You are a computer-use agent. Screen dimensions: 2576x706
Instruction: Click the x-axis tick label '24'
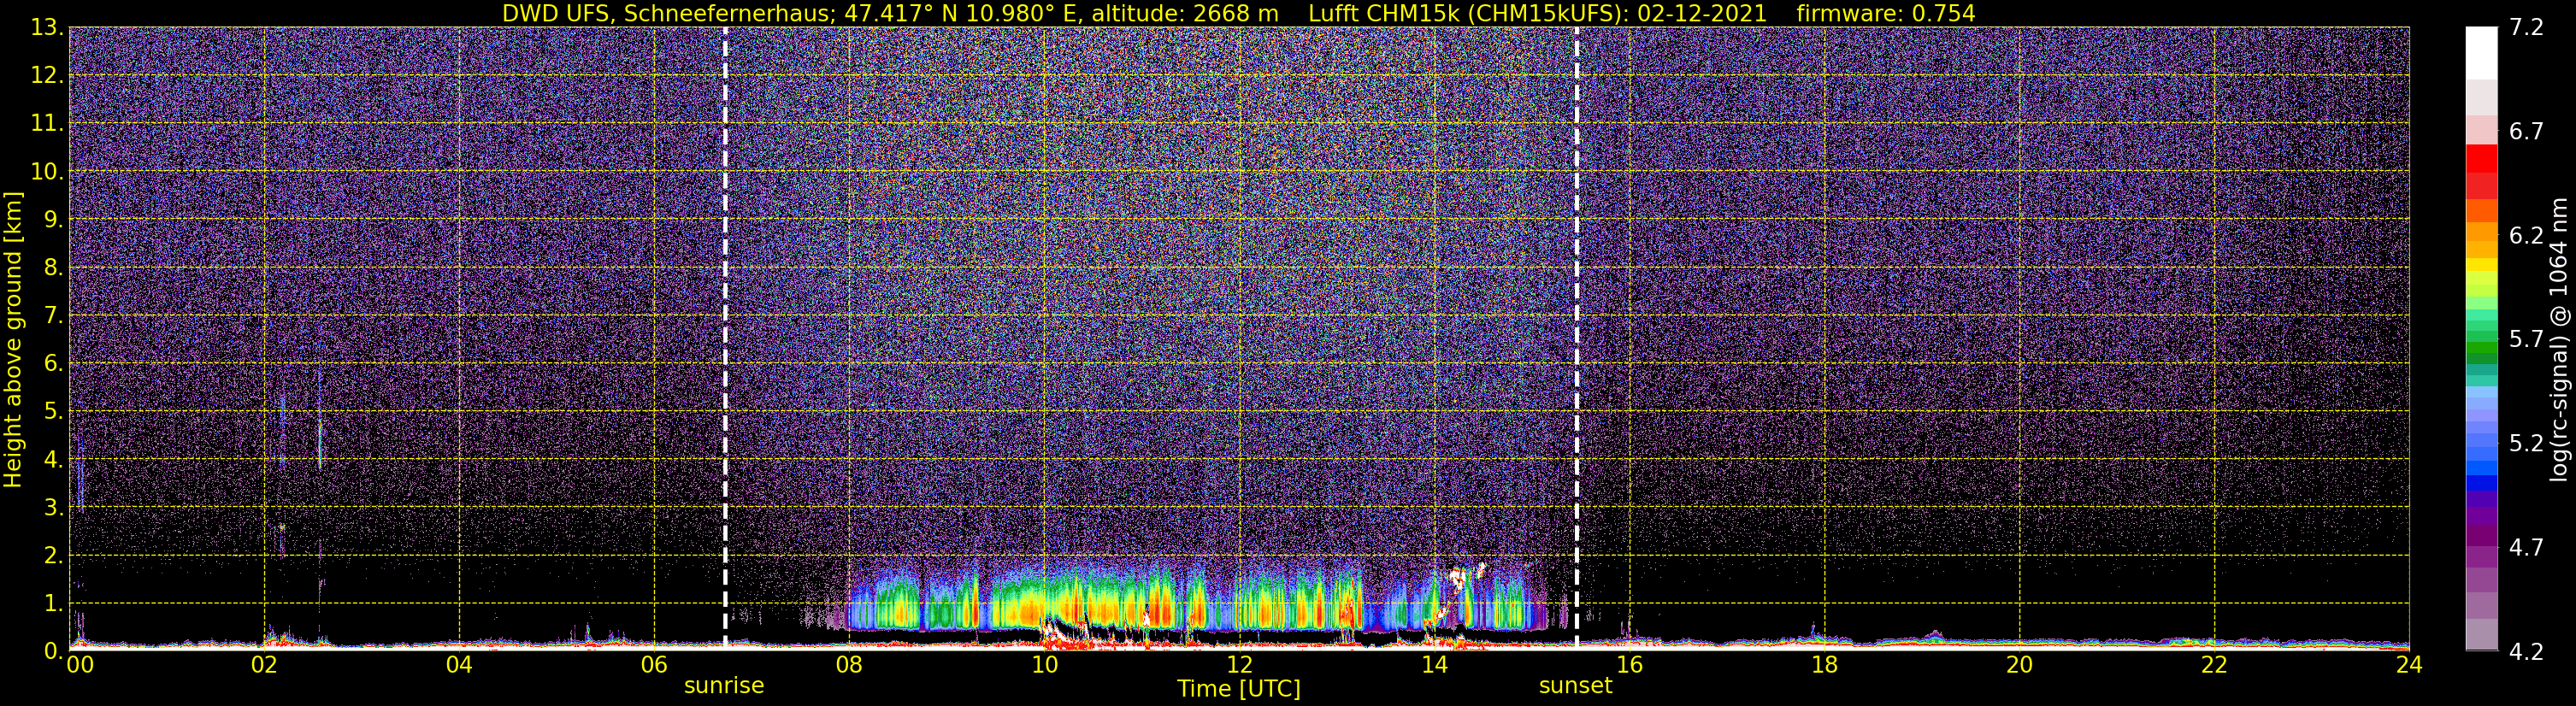click(2409, 665)
